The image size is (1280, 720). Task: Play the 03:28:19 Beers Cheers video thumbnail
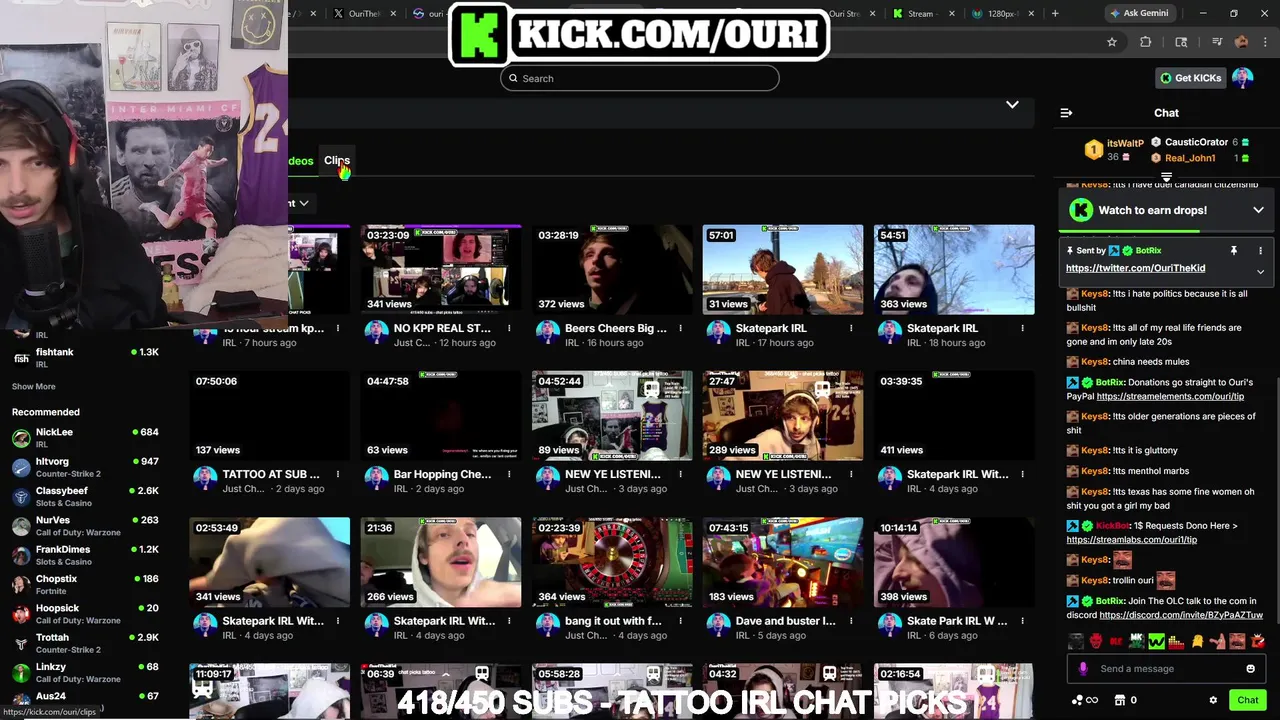coord(612,270)
